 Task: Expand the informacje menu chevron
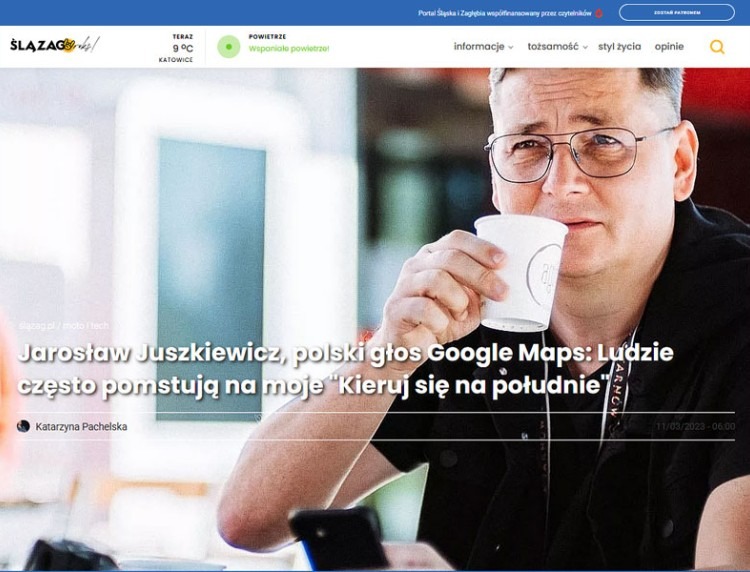coord(511,47)
